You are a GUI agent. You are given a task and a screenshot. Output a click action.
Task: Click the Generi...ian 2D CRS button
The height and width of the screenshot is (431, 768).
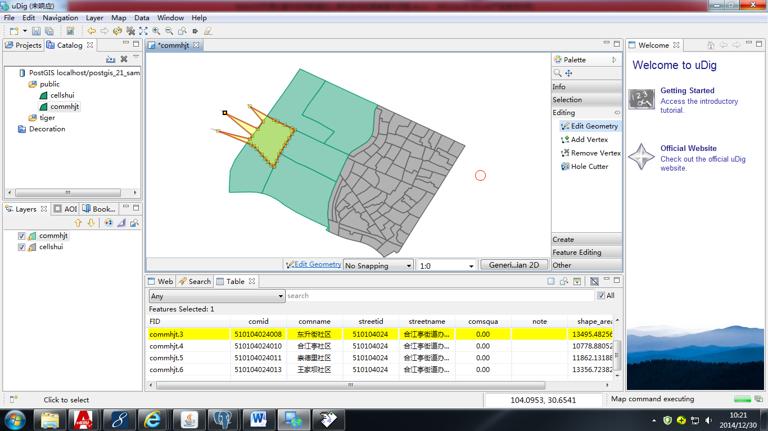tap(514, 265)
